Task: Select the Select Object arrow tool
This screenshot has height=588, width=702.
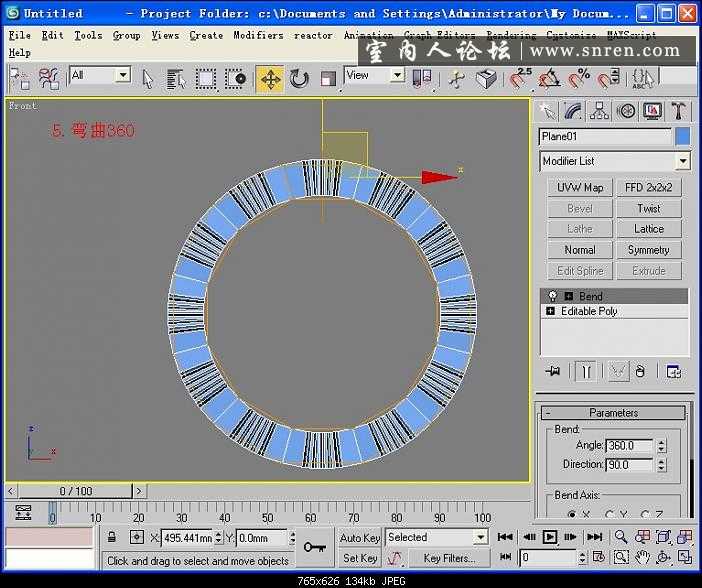Action: [148, 80]
